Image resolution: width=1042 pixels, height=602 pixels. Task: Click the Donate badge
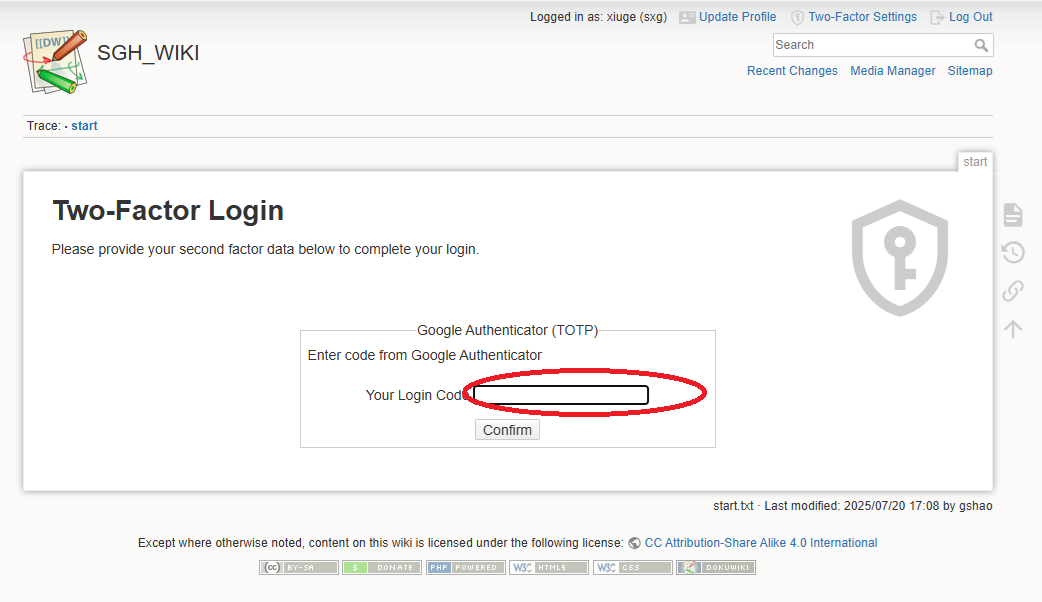[382, 567]
